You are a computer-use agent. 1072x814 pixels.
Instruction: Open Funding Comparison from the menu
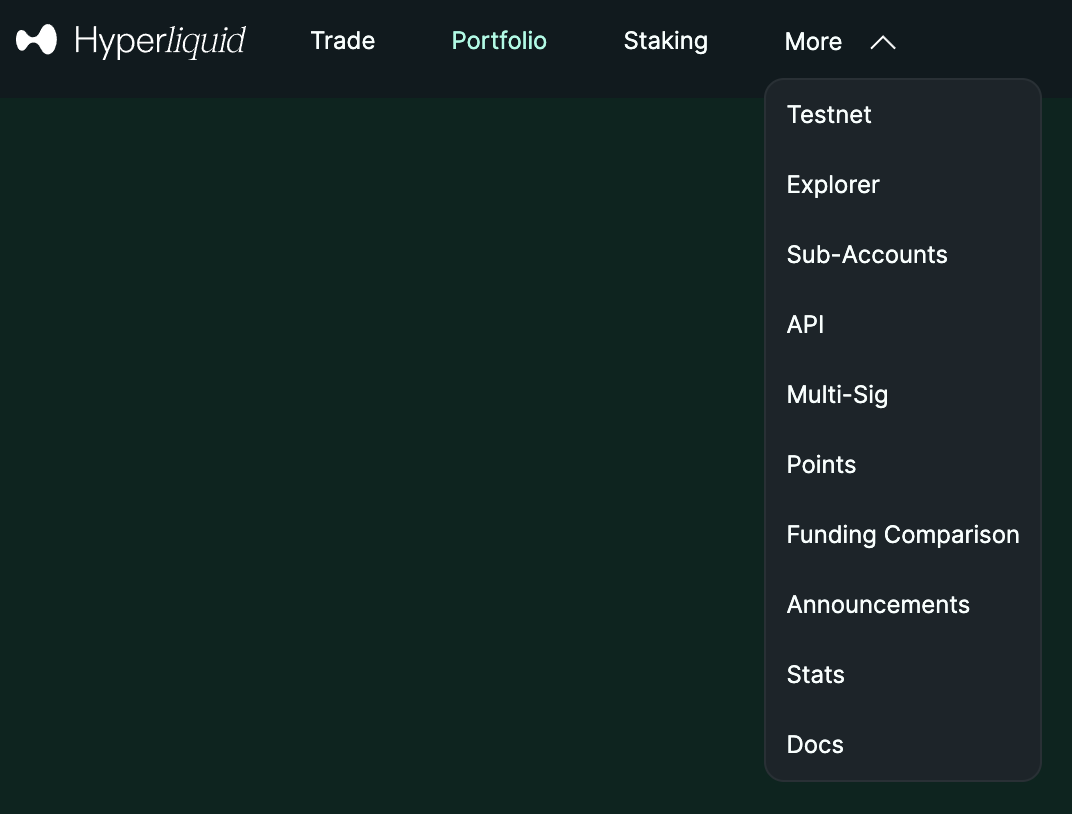click(903, 535)
